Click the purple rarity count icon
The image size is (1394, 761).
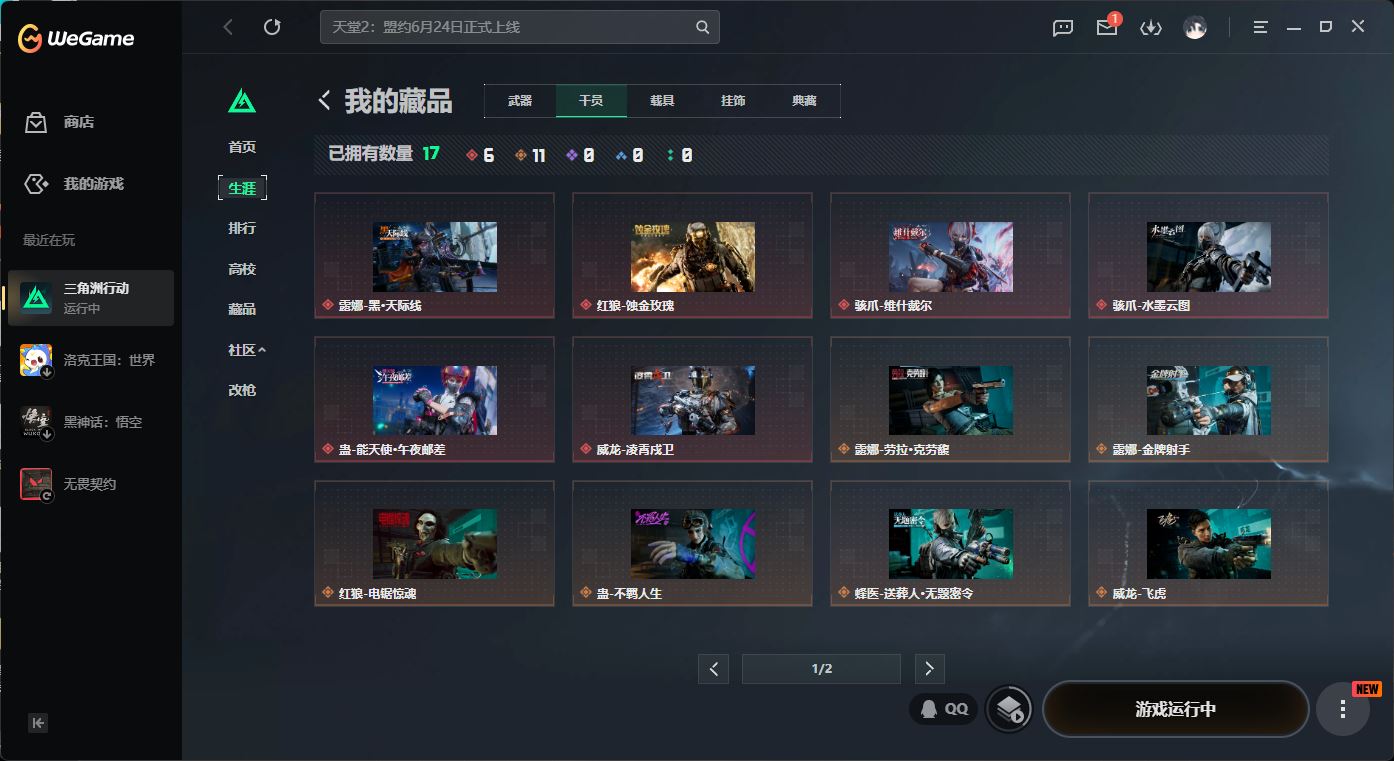(572, 155)
